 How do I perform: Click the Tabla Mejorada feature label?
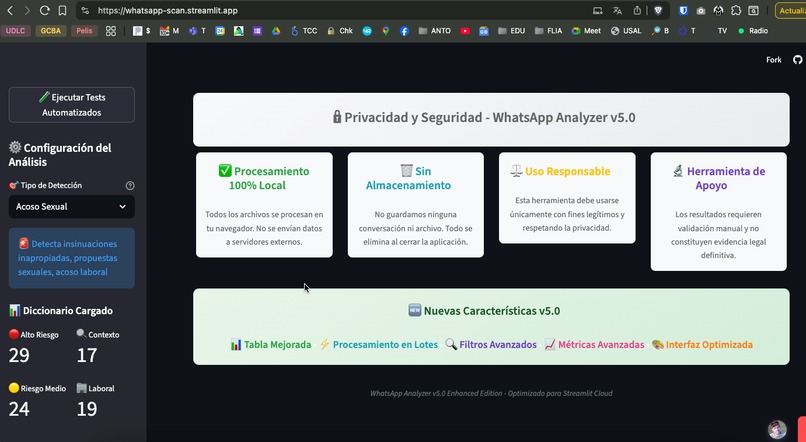pos(271,345)
